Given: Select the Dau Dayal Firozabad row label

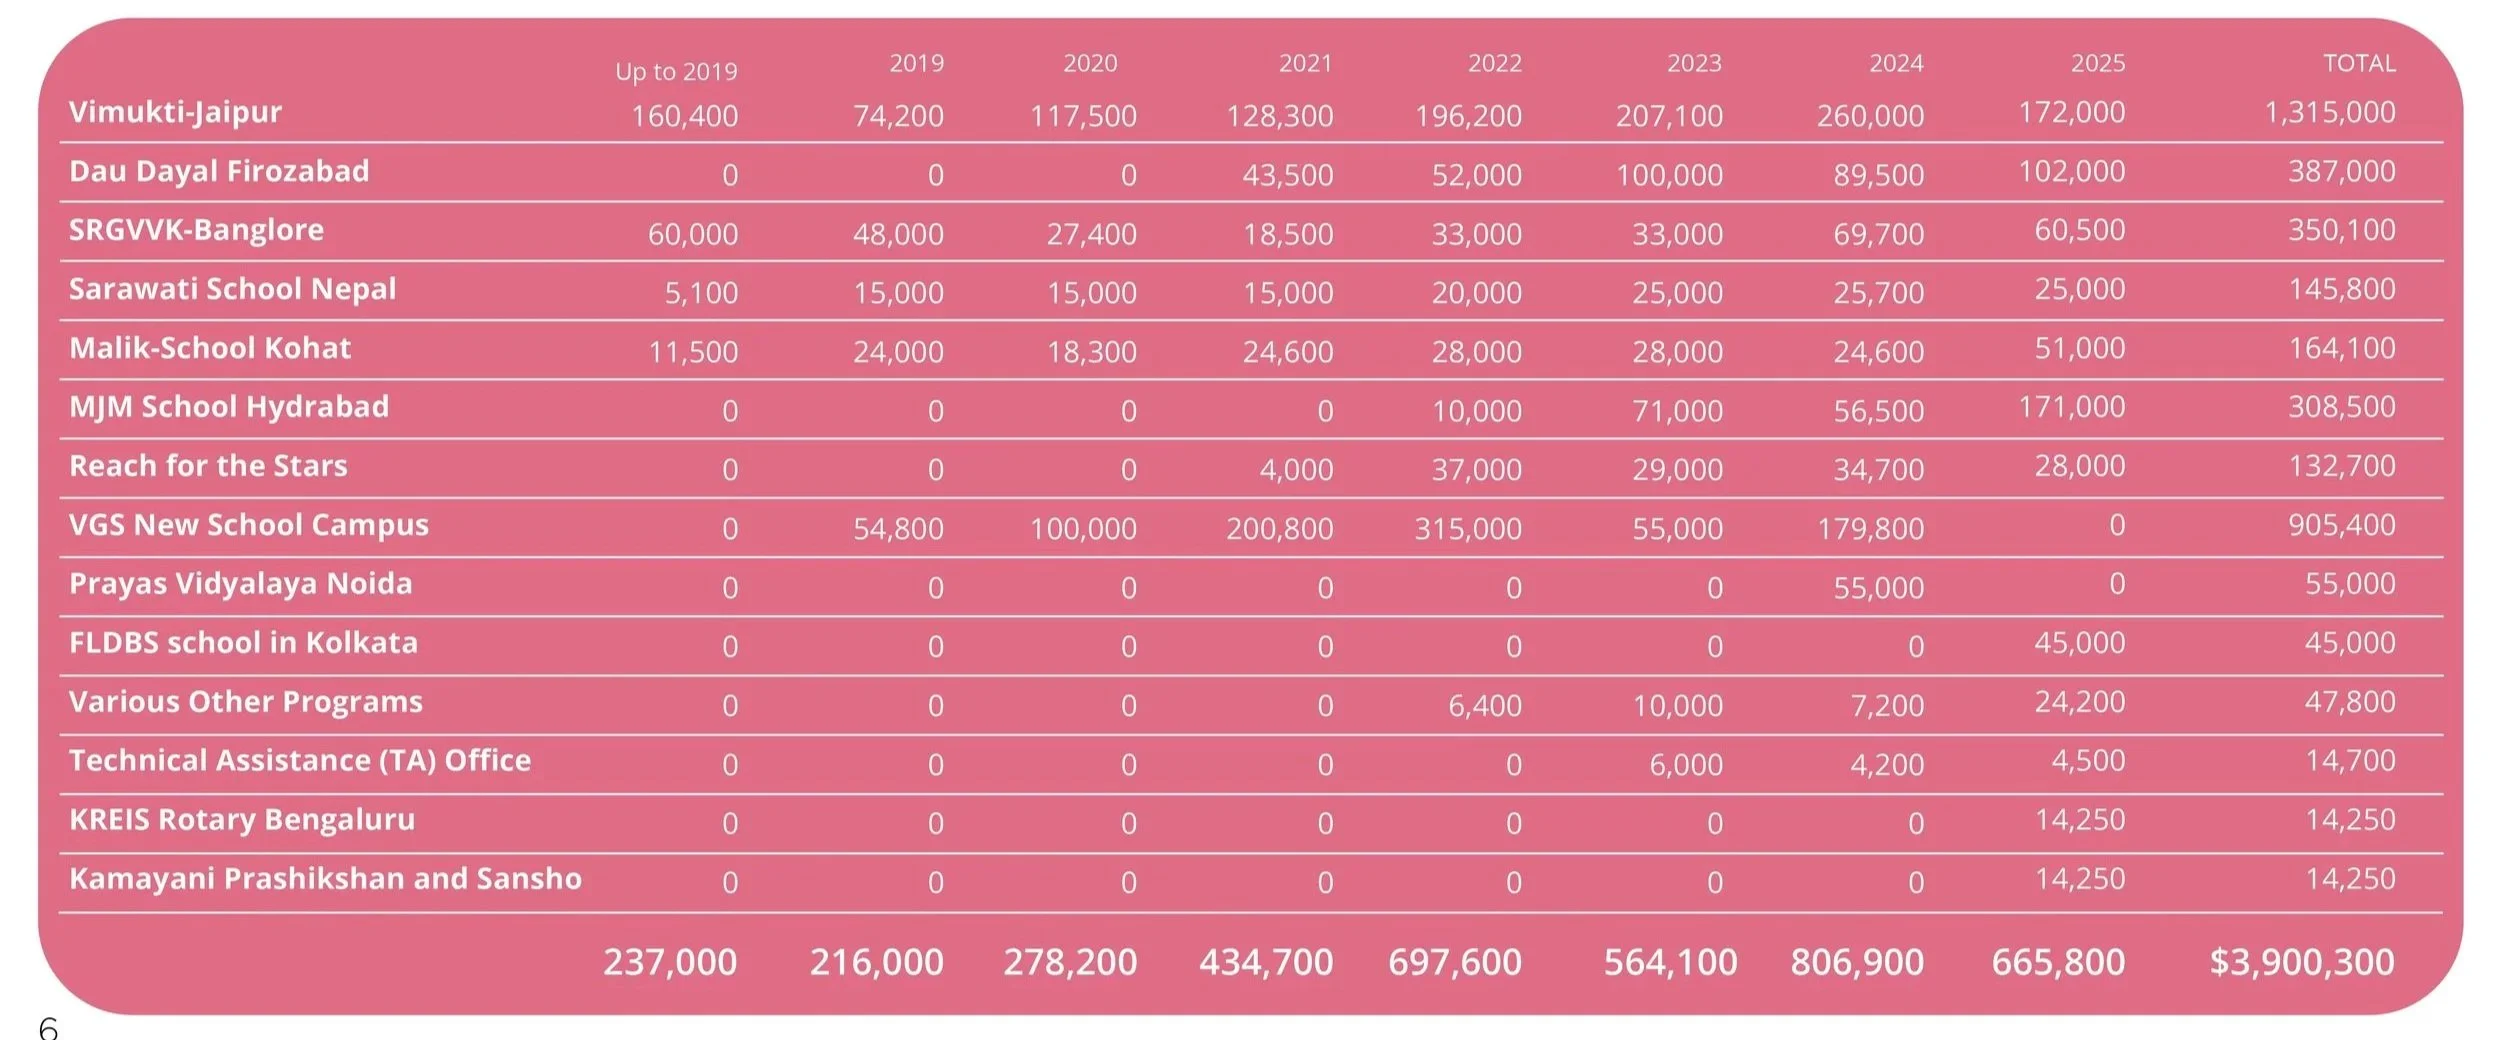Looking at the screenshot, I should pos(219,171).
